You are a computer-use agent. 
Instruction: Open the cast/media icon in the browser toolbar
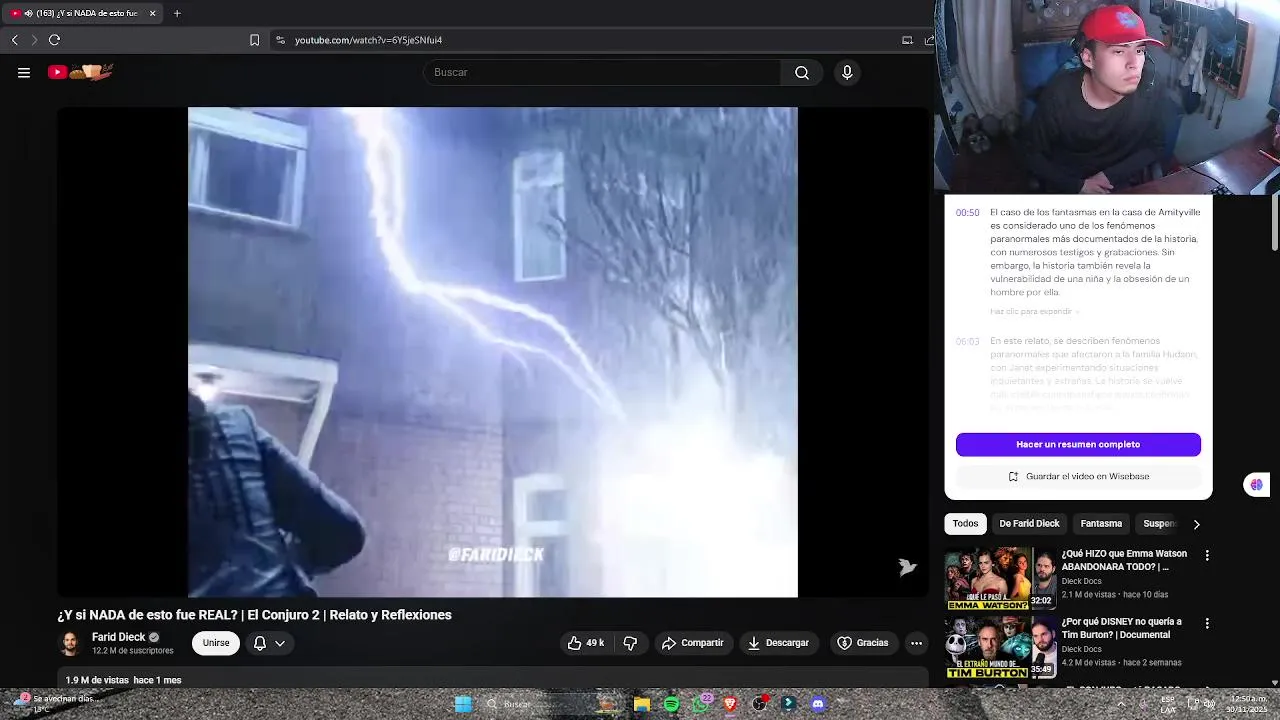(907, 40)
